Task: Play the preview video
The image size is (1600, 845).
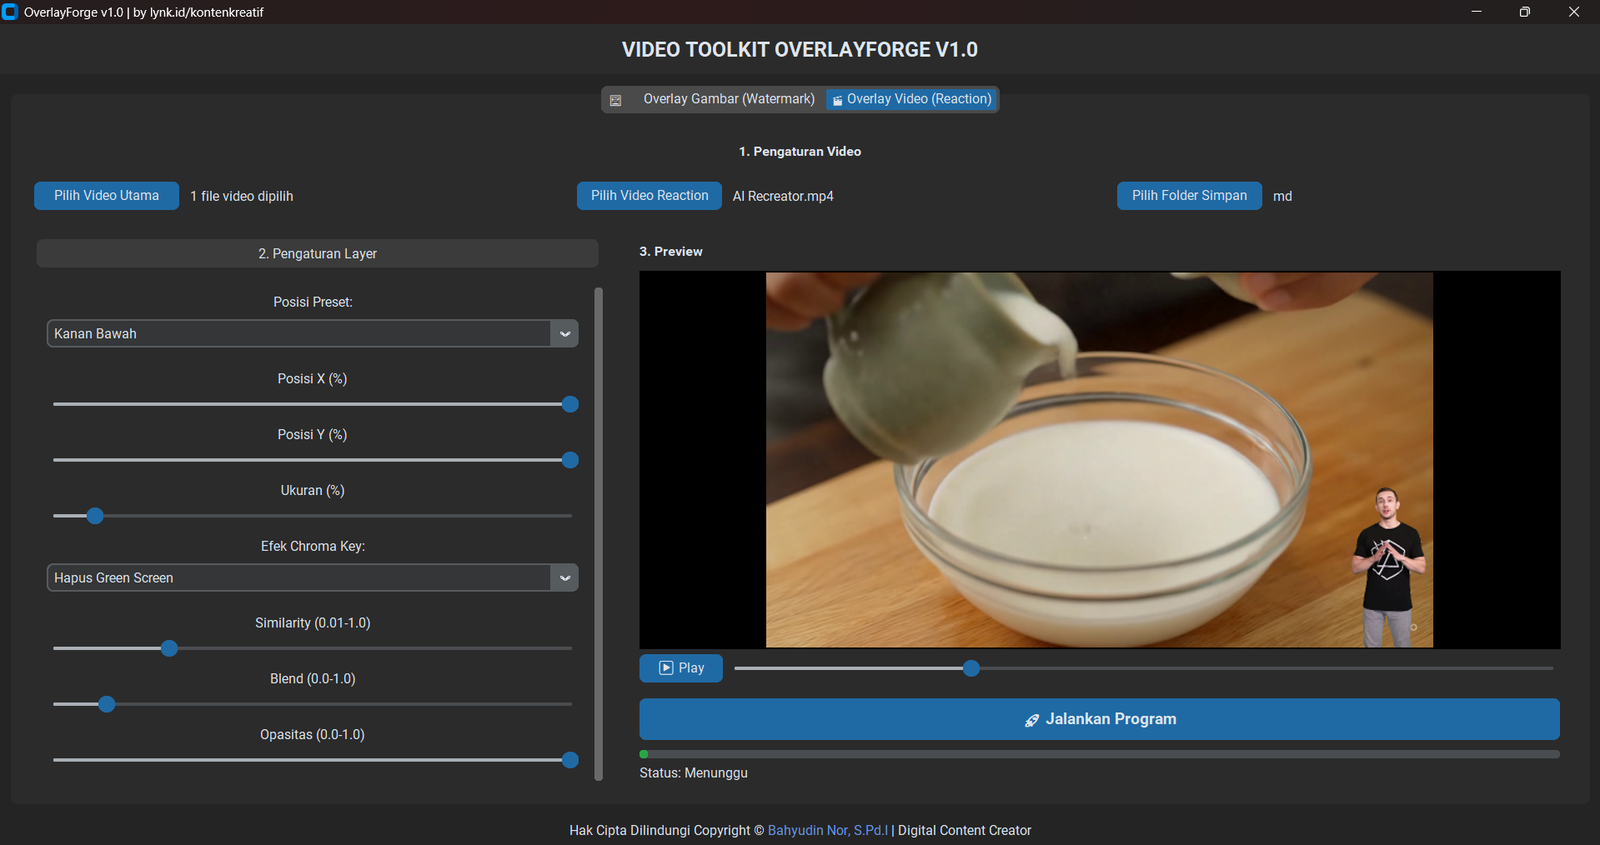Action: point(681,668)
